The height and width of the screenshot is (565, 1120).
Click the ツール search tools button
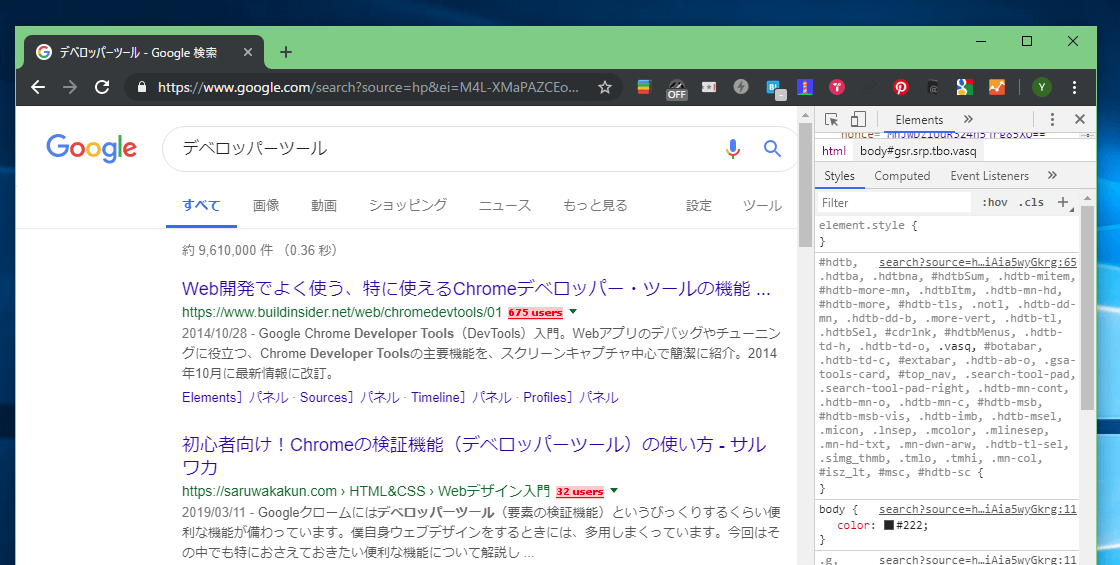[762, 206]
